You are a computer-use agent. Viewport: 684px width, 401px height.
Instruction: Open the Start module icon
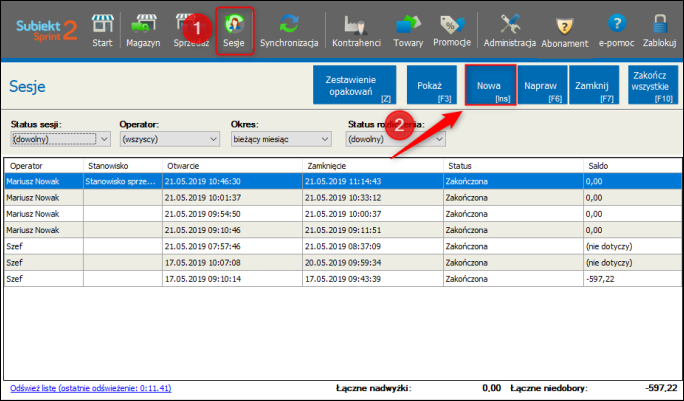point(102,29)
